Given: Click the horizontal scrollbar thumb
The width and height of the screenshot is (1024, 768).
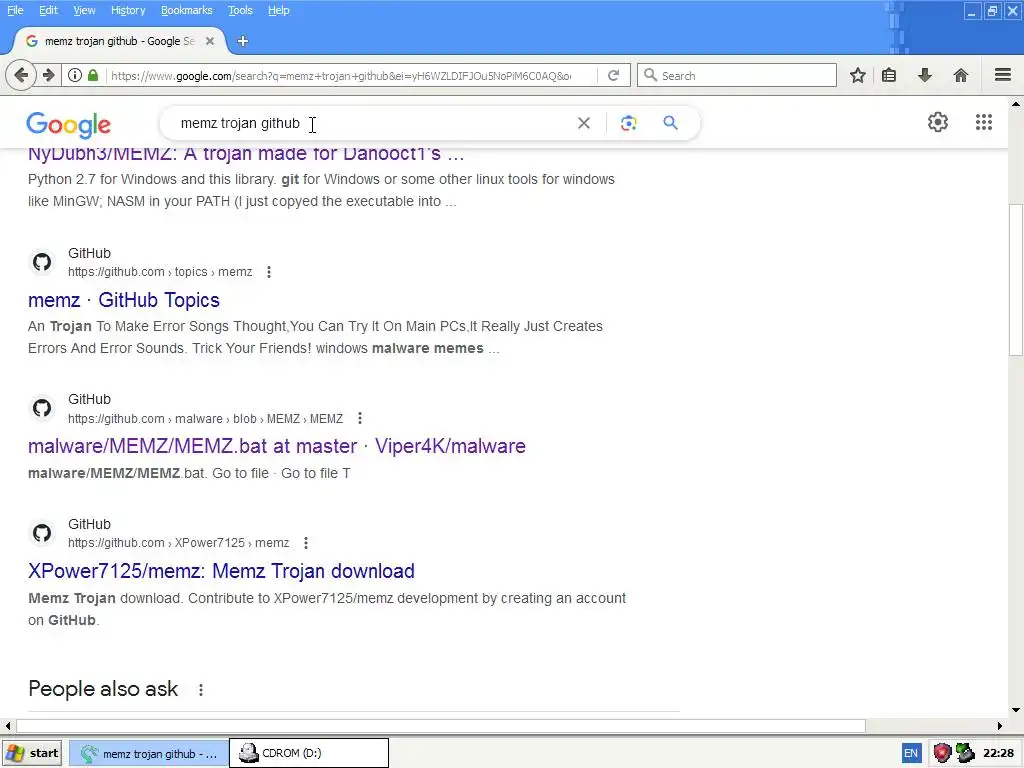Looking at the screenshot, I should click(441, 726).
